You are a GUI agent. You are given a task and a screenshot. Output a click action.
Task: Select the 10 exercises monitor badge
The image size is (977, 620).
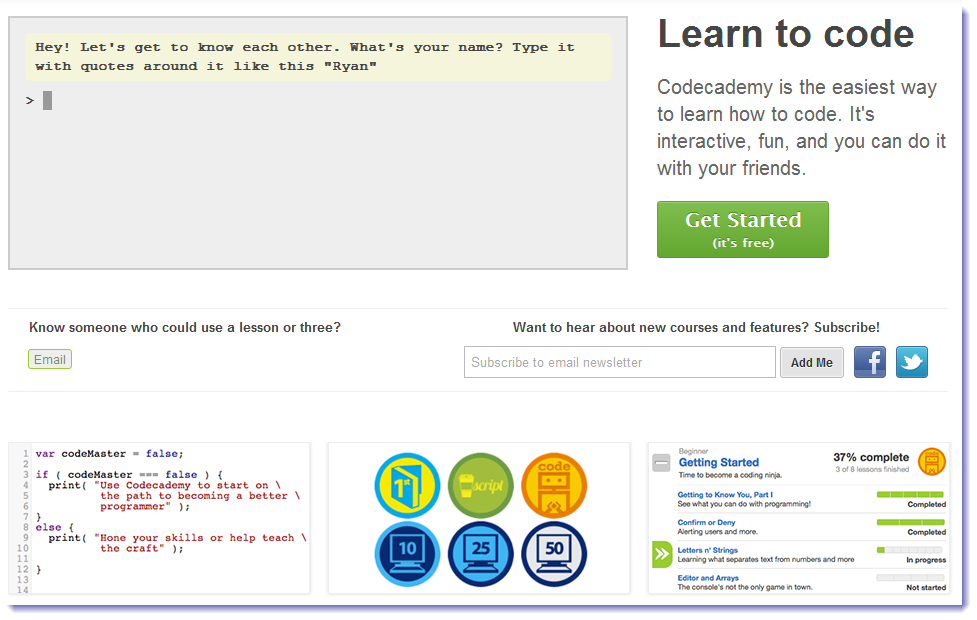click(x=407, y=554)
